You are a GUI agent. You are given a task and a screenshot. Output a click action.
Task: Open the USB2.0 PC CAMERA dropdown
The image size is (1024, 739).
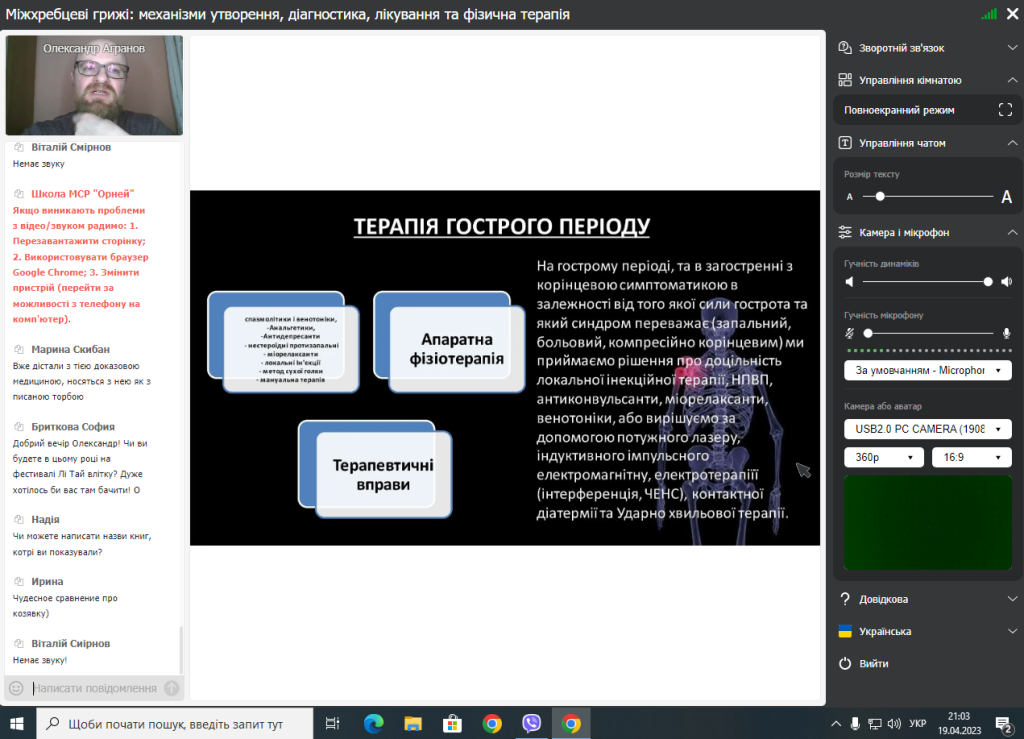click(927, 429)
